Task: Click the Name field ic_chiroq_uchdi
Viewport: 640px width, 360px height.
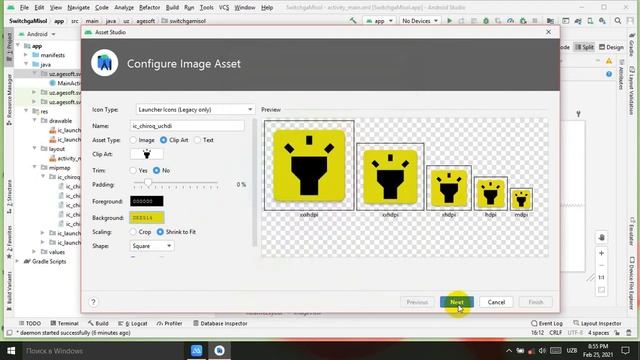Action: coord(187,126)
